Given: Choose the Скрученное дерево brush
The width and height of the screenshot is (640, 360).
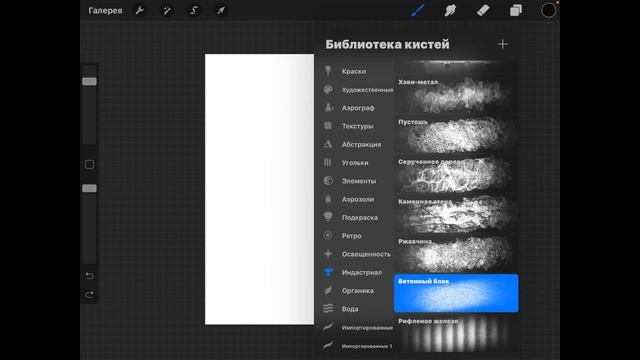Looking at the screenshot, I should 456,174.
